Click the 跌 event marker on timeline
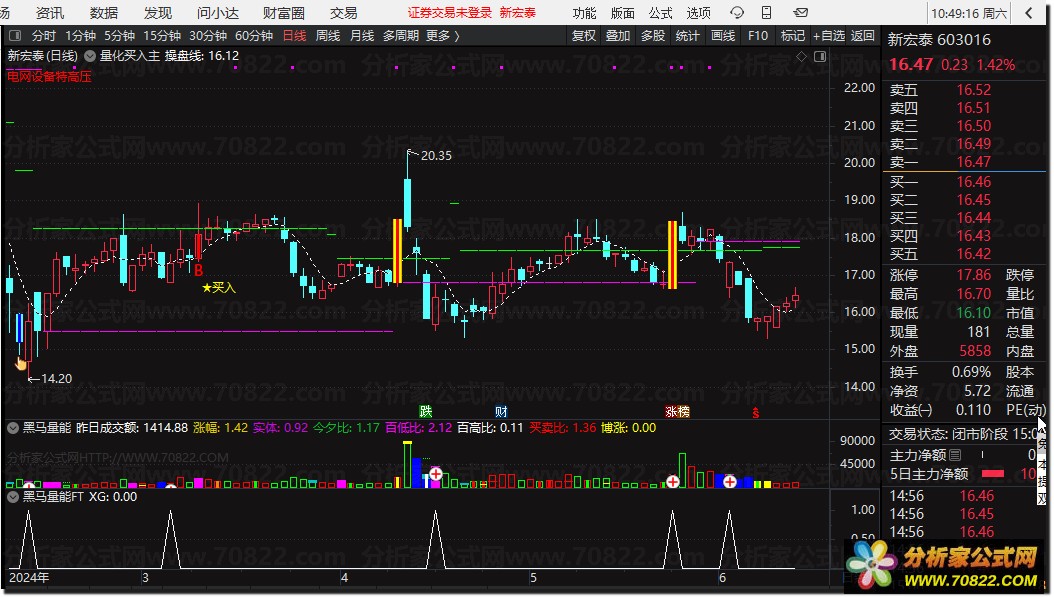Image resolution: width=1054 pixels, height=597 pixels. click(x=425, y=411)
